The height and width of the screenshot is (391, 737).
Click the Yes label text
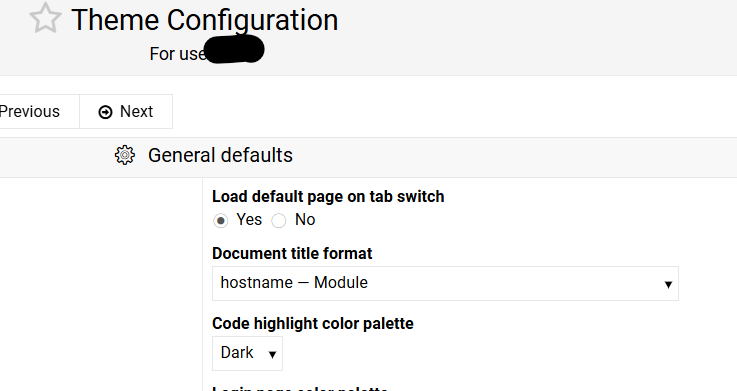[x=249, y=219]
